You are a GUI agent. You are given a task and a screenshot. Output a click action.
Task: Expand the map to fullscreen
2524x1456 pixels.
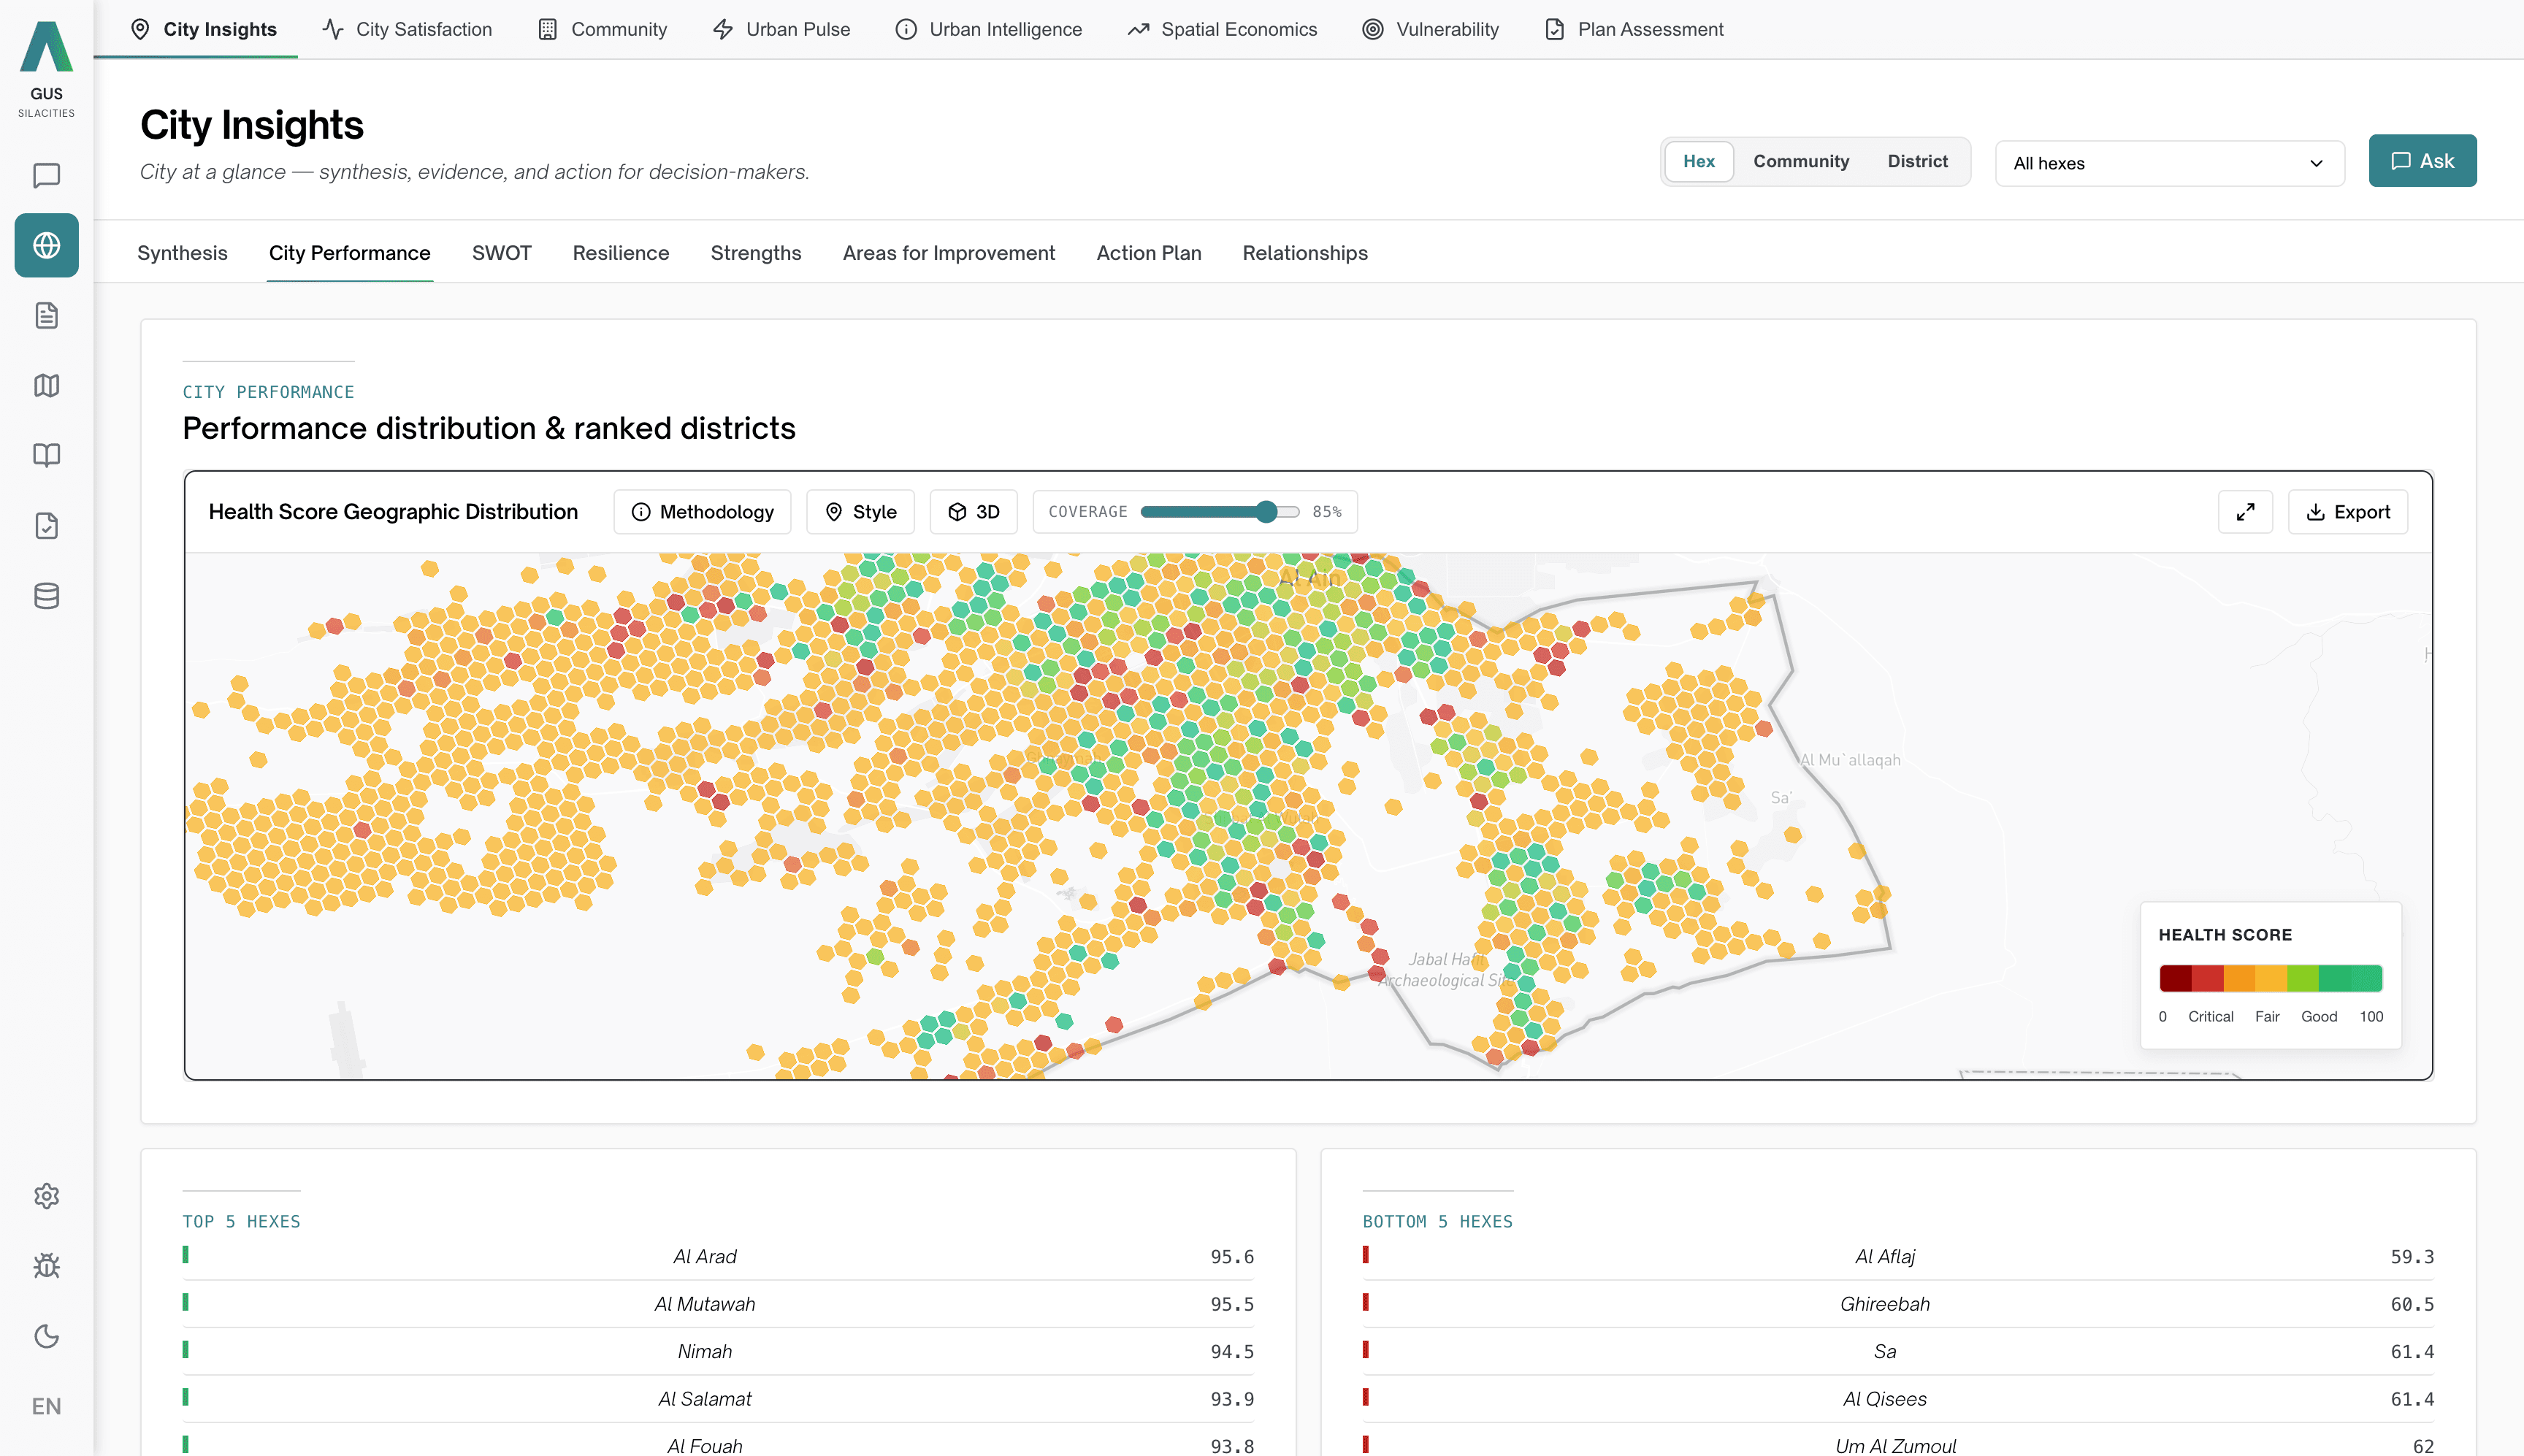click(x=2245, y=512)
